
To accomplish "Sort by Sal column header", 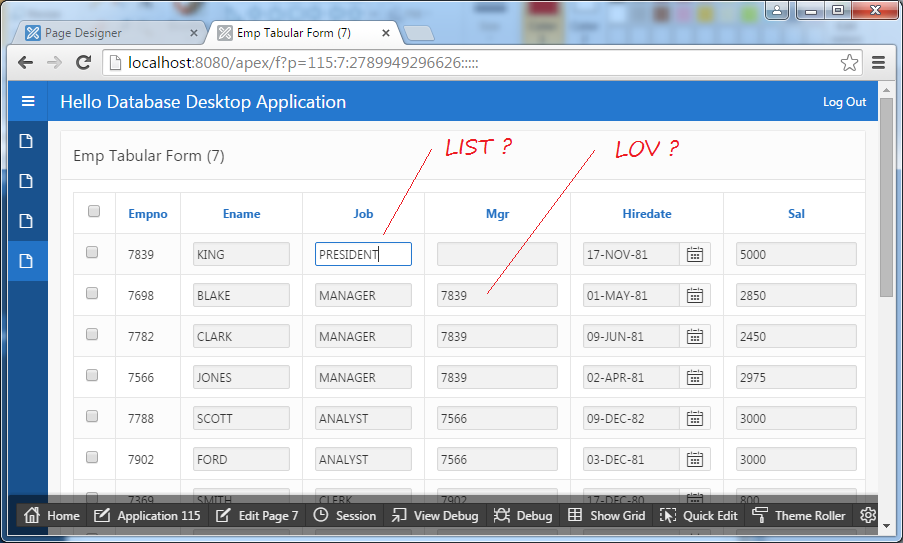I will pos(796,214).
